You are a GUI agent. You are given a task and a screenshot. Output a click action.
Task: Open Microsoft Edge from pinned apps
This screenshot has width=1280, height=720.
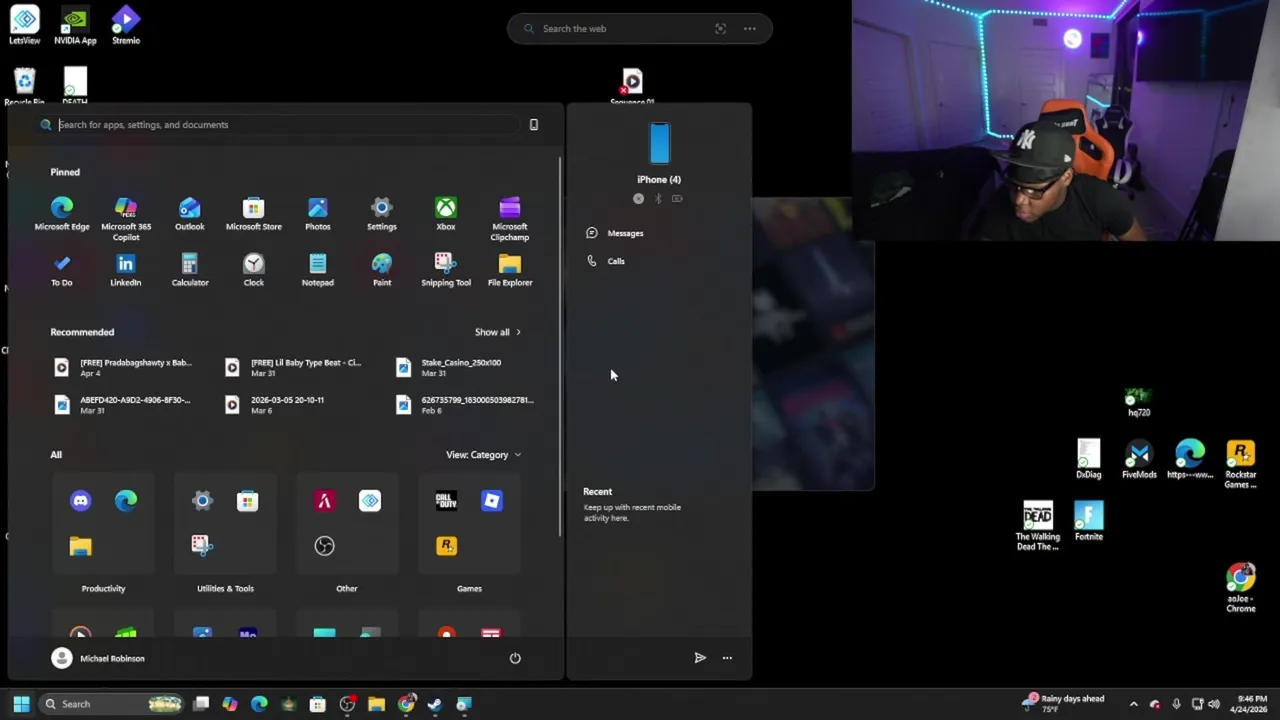click(62, 214)
